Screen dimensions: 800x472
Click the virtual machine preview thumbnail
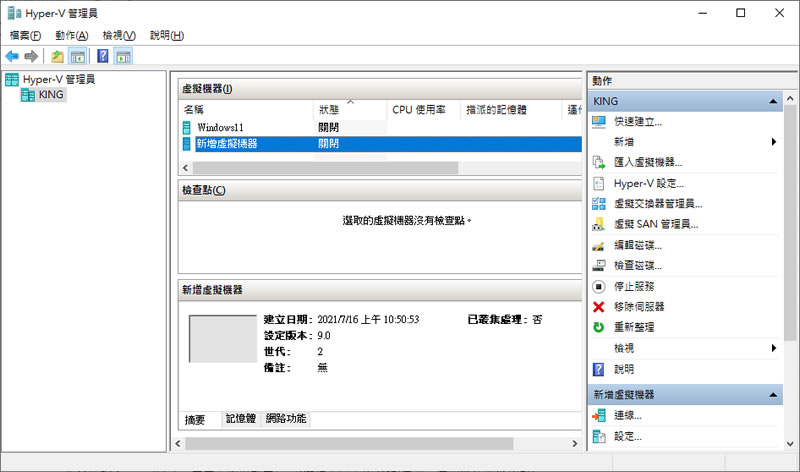[223, 339]
